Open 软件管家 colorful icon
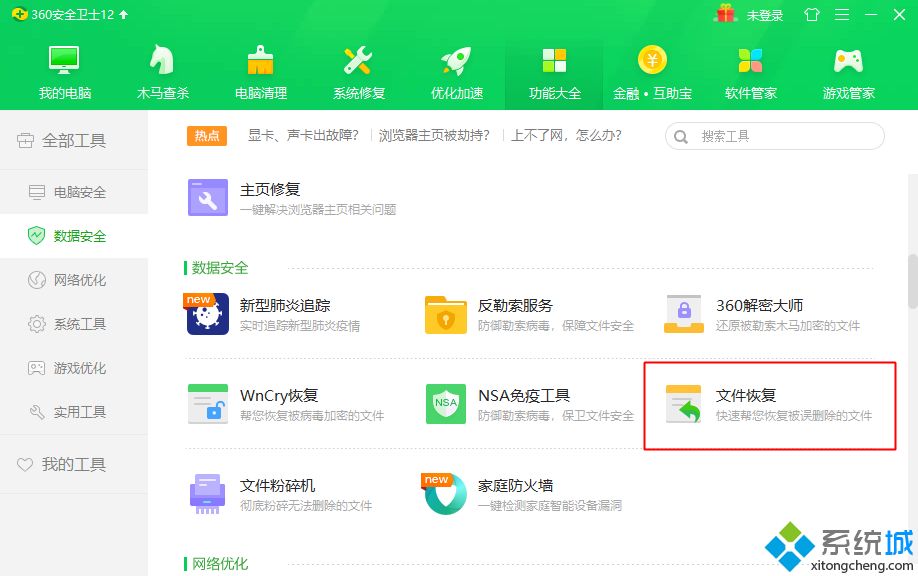918x576 pixels. [750, 60]
